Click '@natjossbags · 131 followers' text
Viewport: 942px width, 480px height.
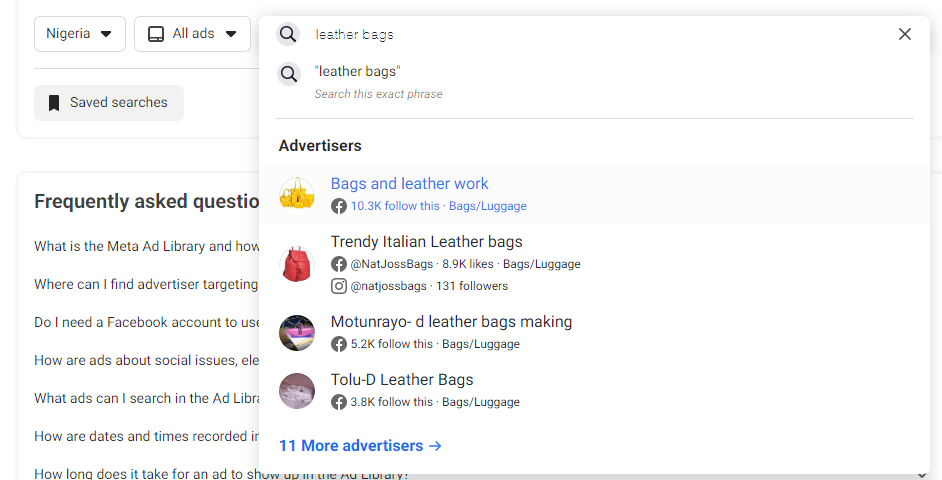point(429,286)
